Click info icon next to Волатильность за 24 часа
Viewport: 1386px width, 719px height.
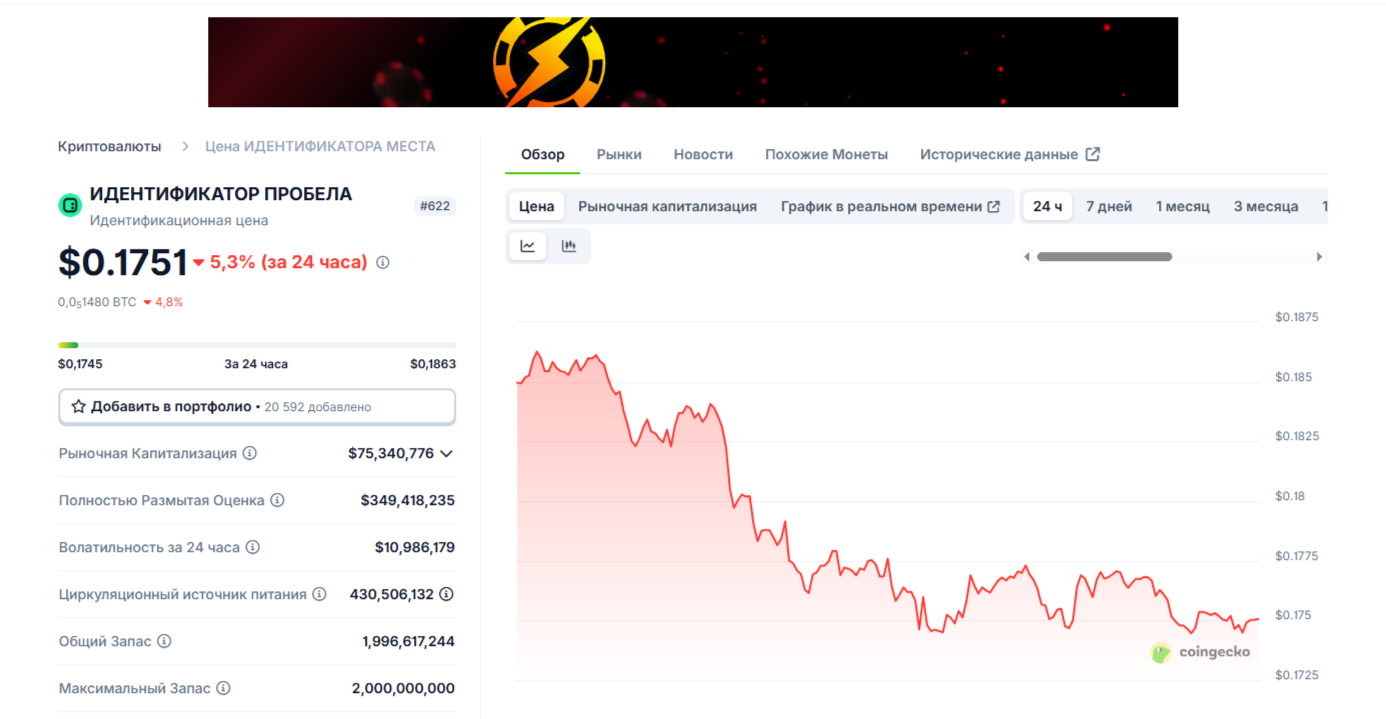pyautogui.click(x=253, y=547)
